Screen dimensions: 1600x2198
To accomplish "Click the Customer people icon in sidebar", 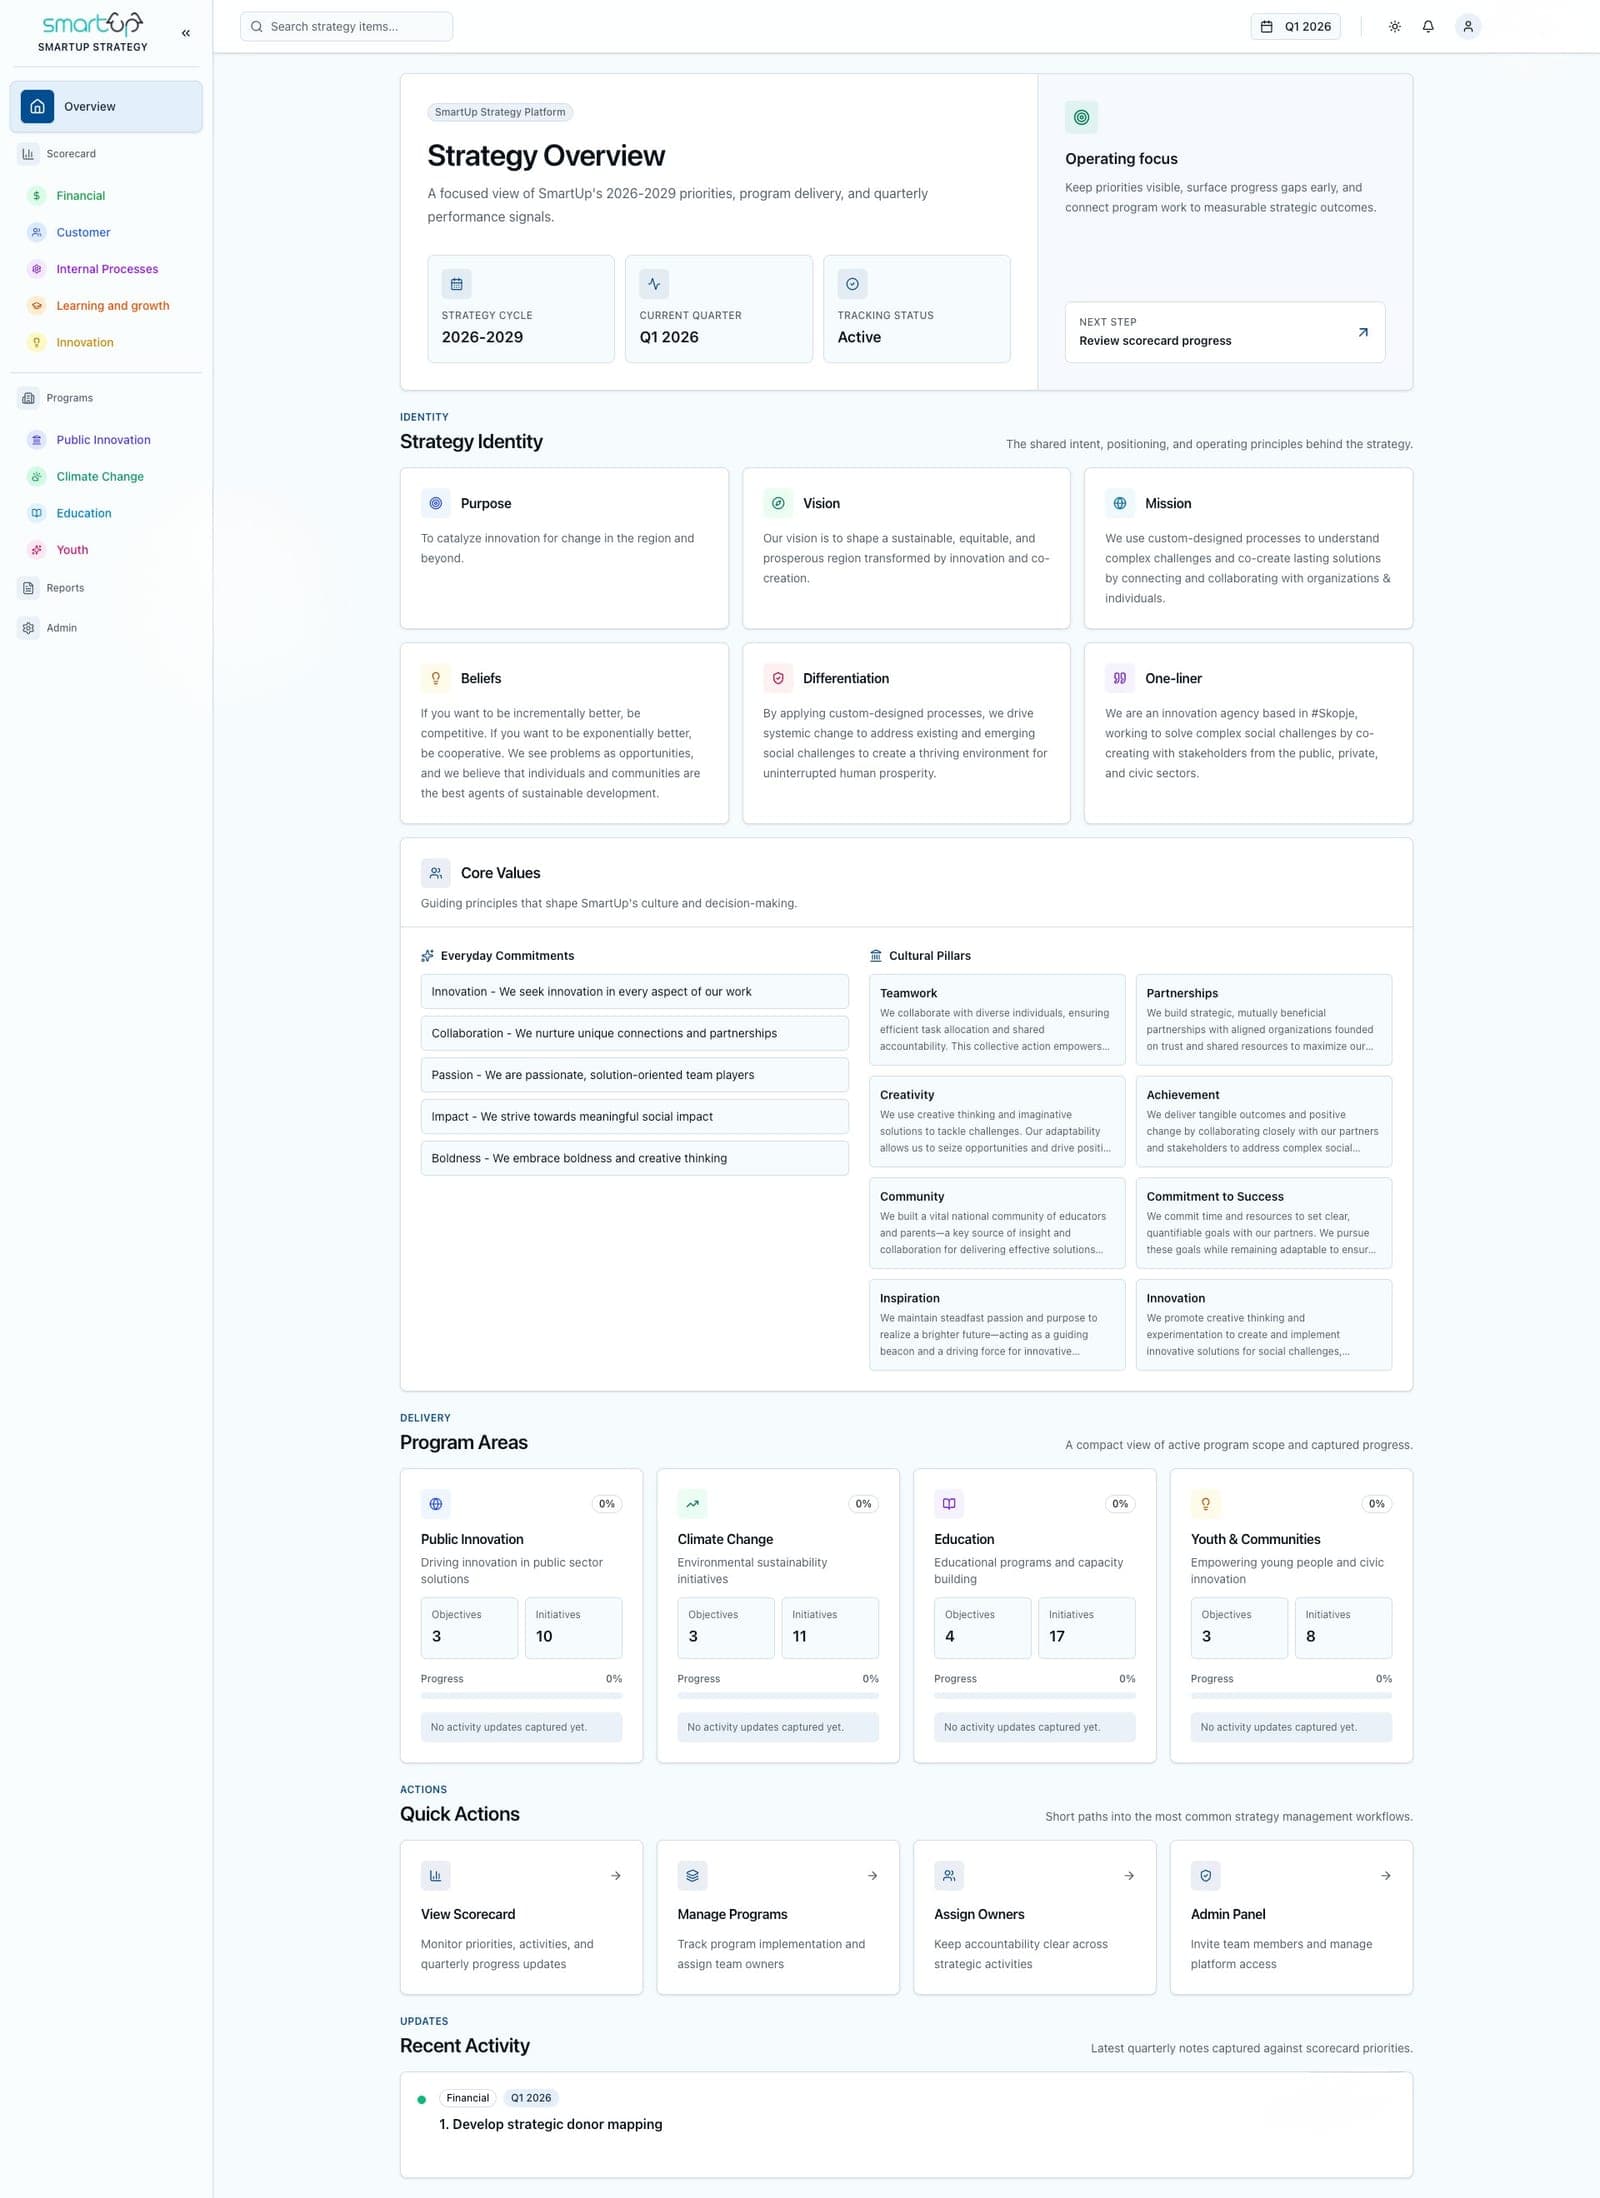I will pos(37,233).
